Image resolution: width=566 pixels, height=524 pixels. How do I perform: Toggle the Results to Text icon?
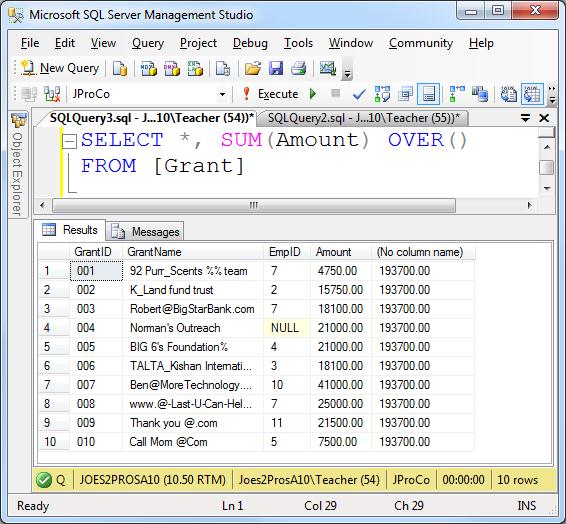(x=509, y=94)
